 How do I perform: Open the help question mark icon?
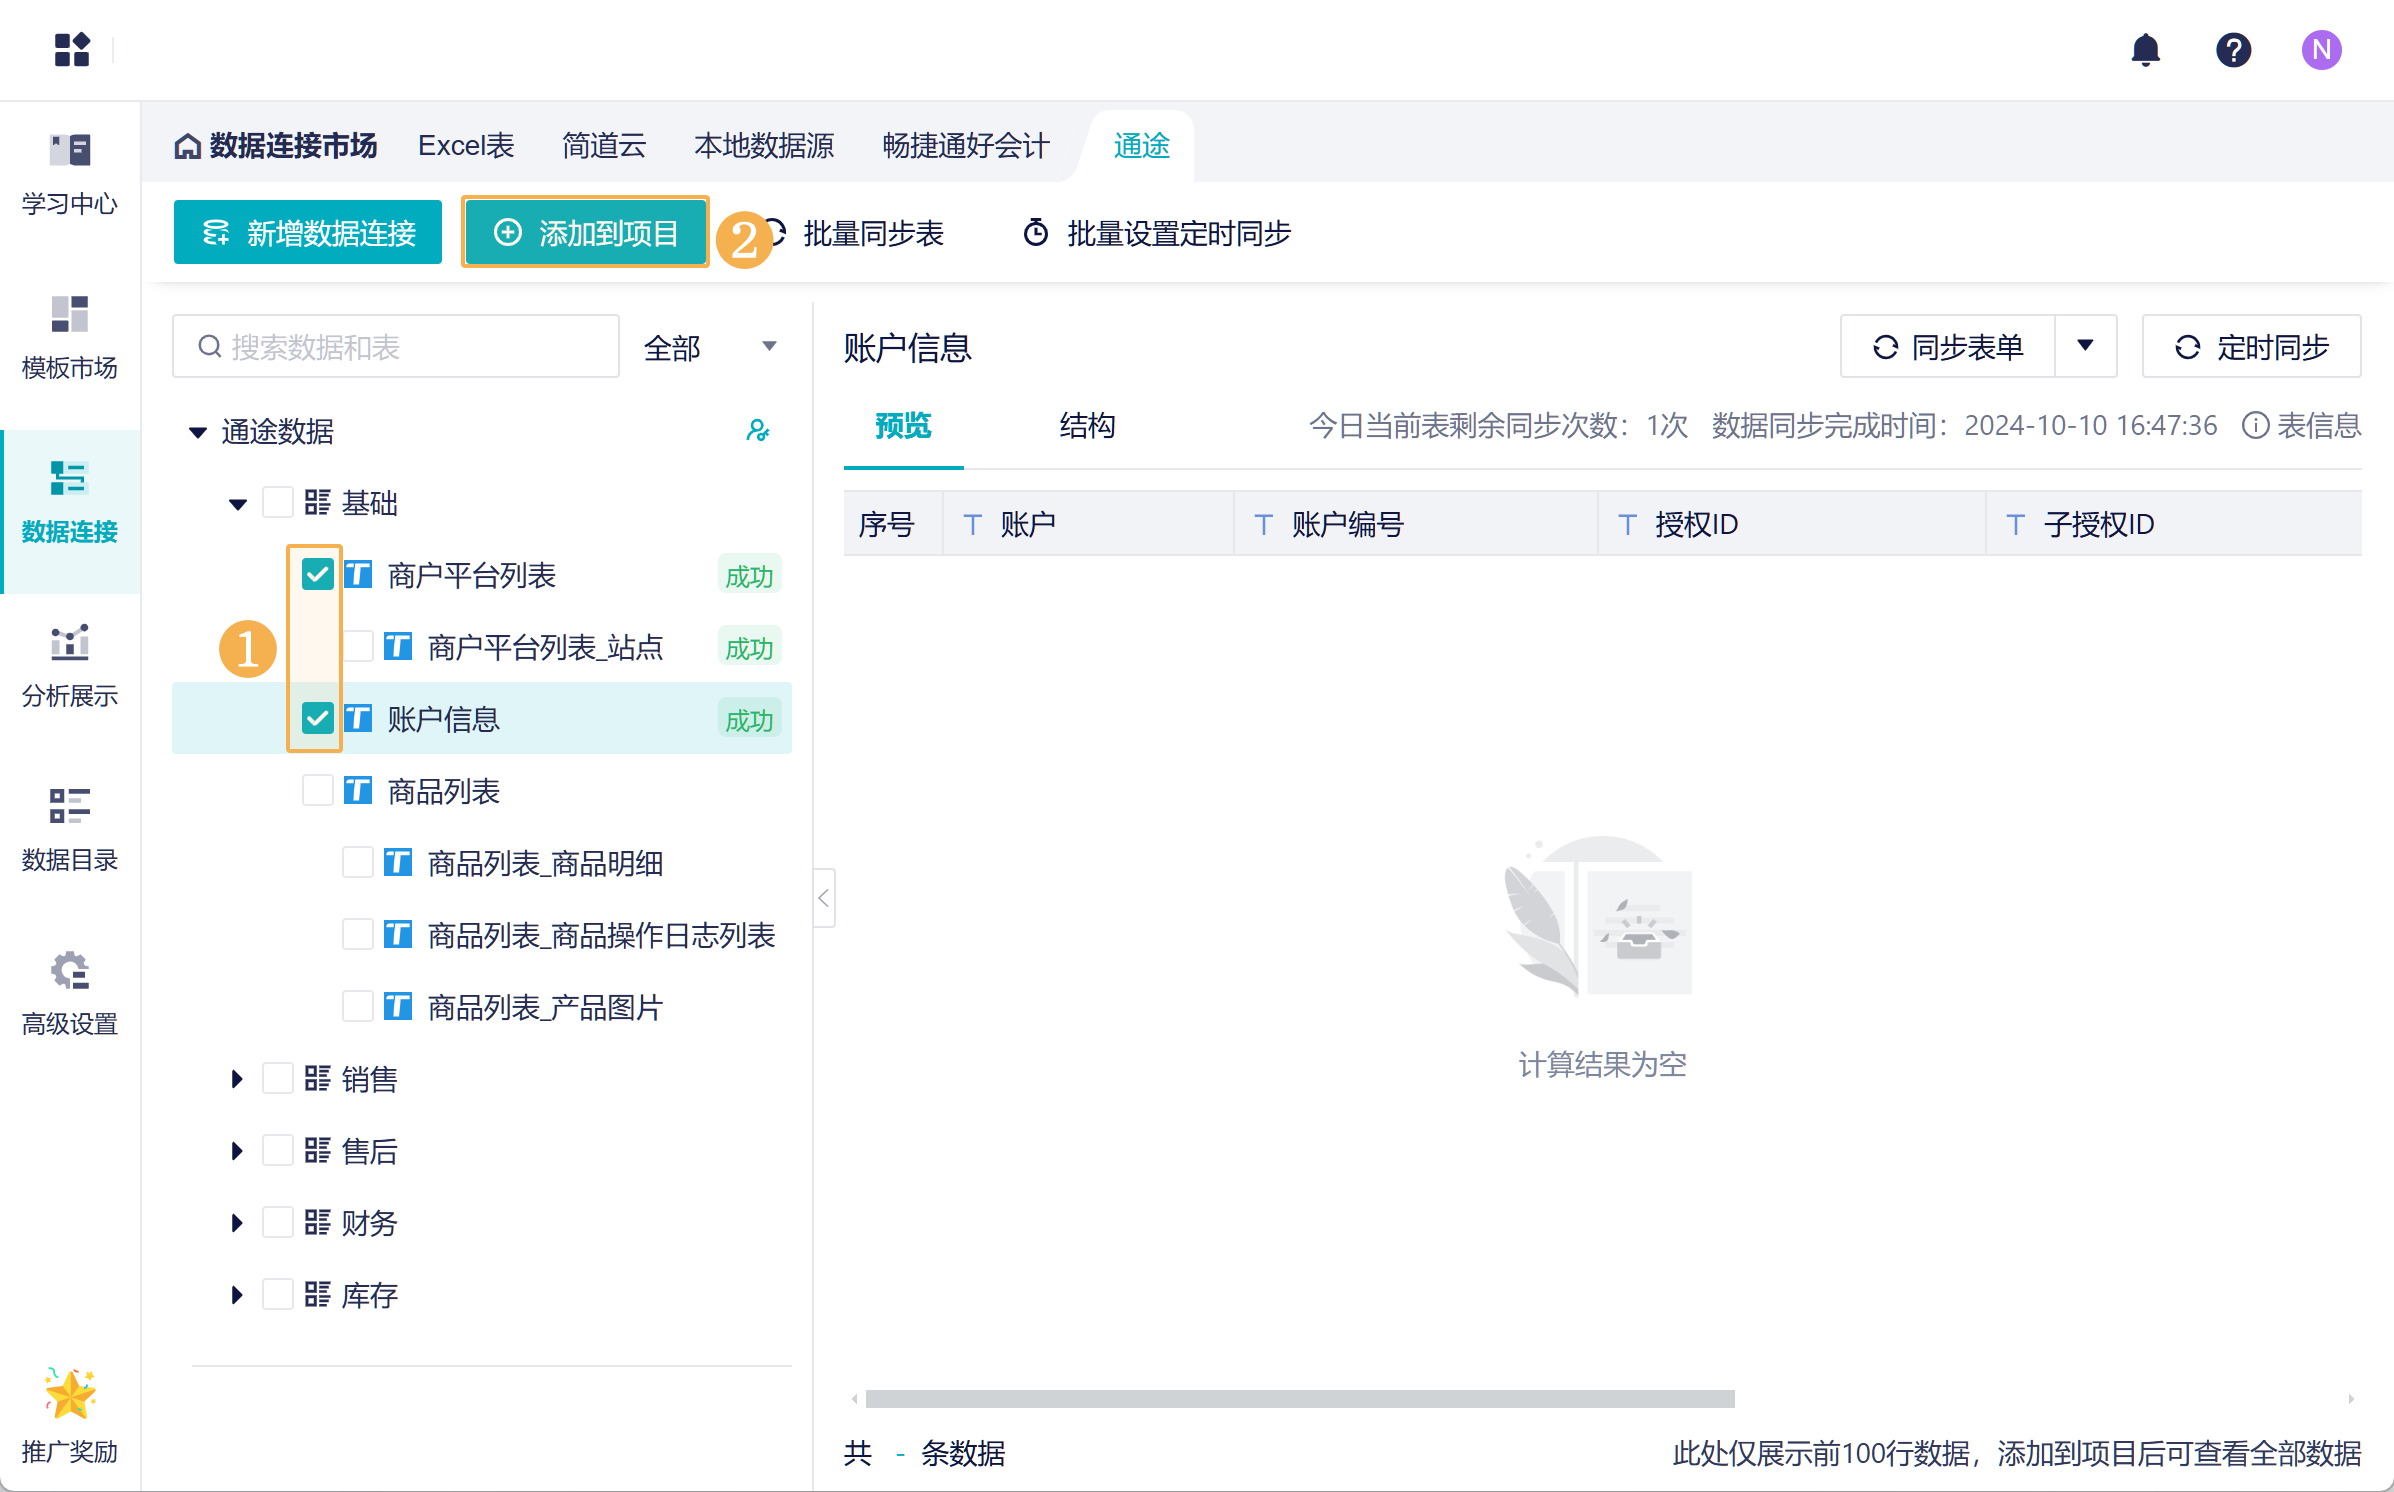(x=2232, y=50)
